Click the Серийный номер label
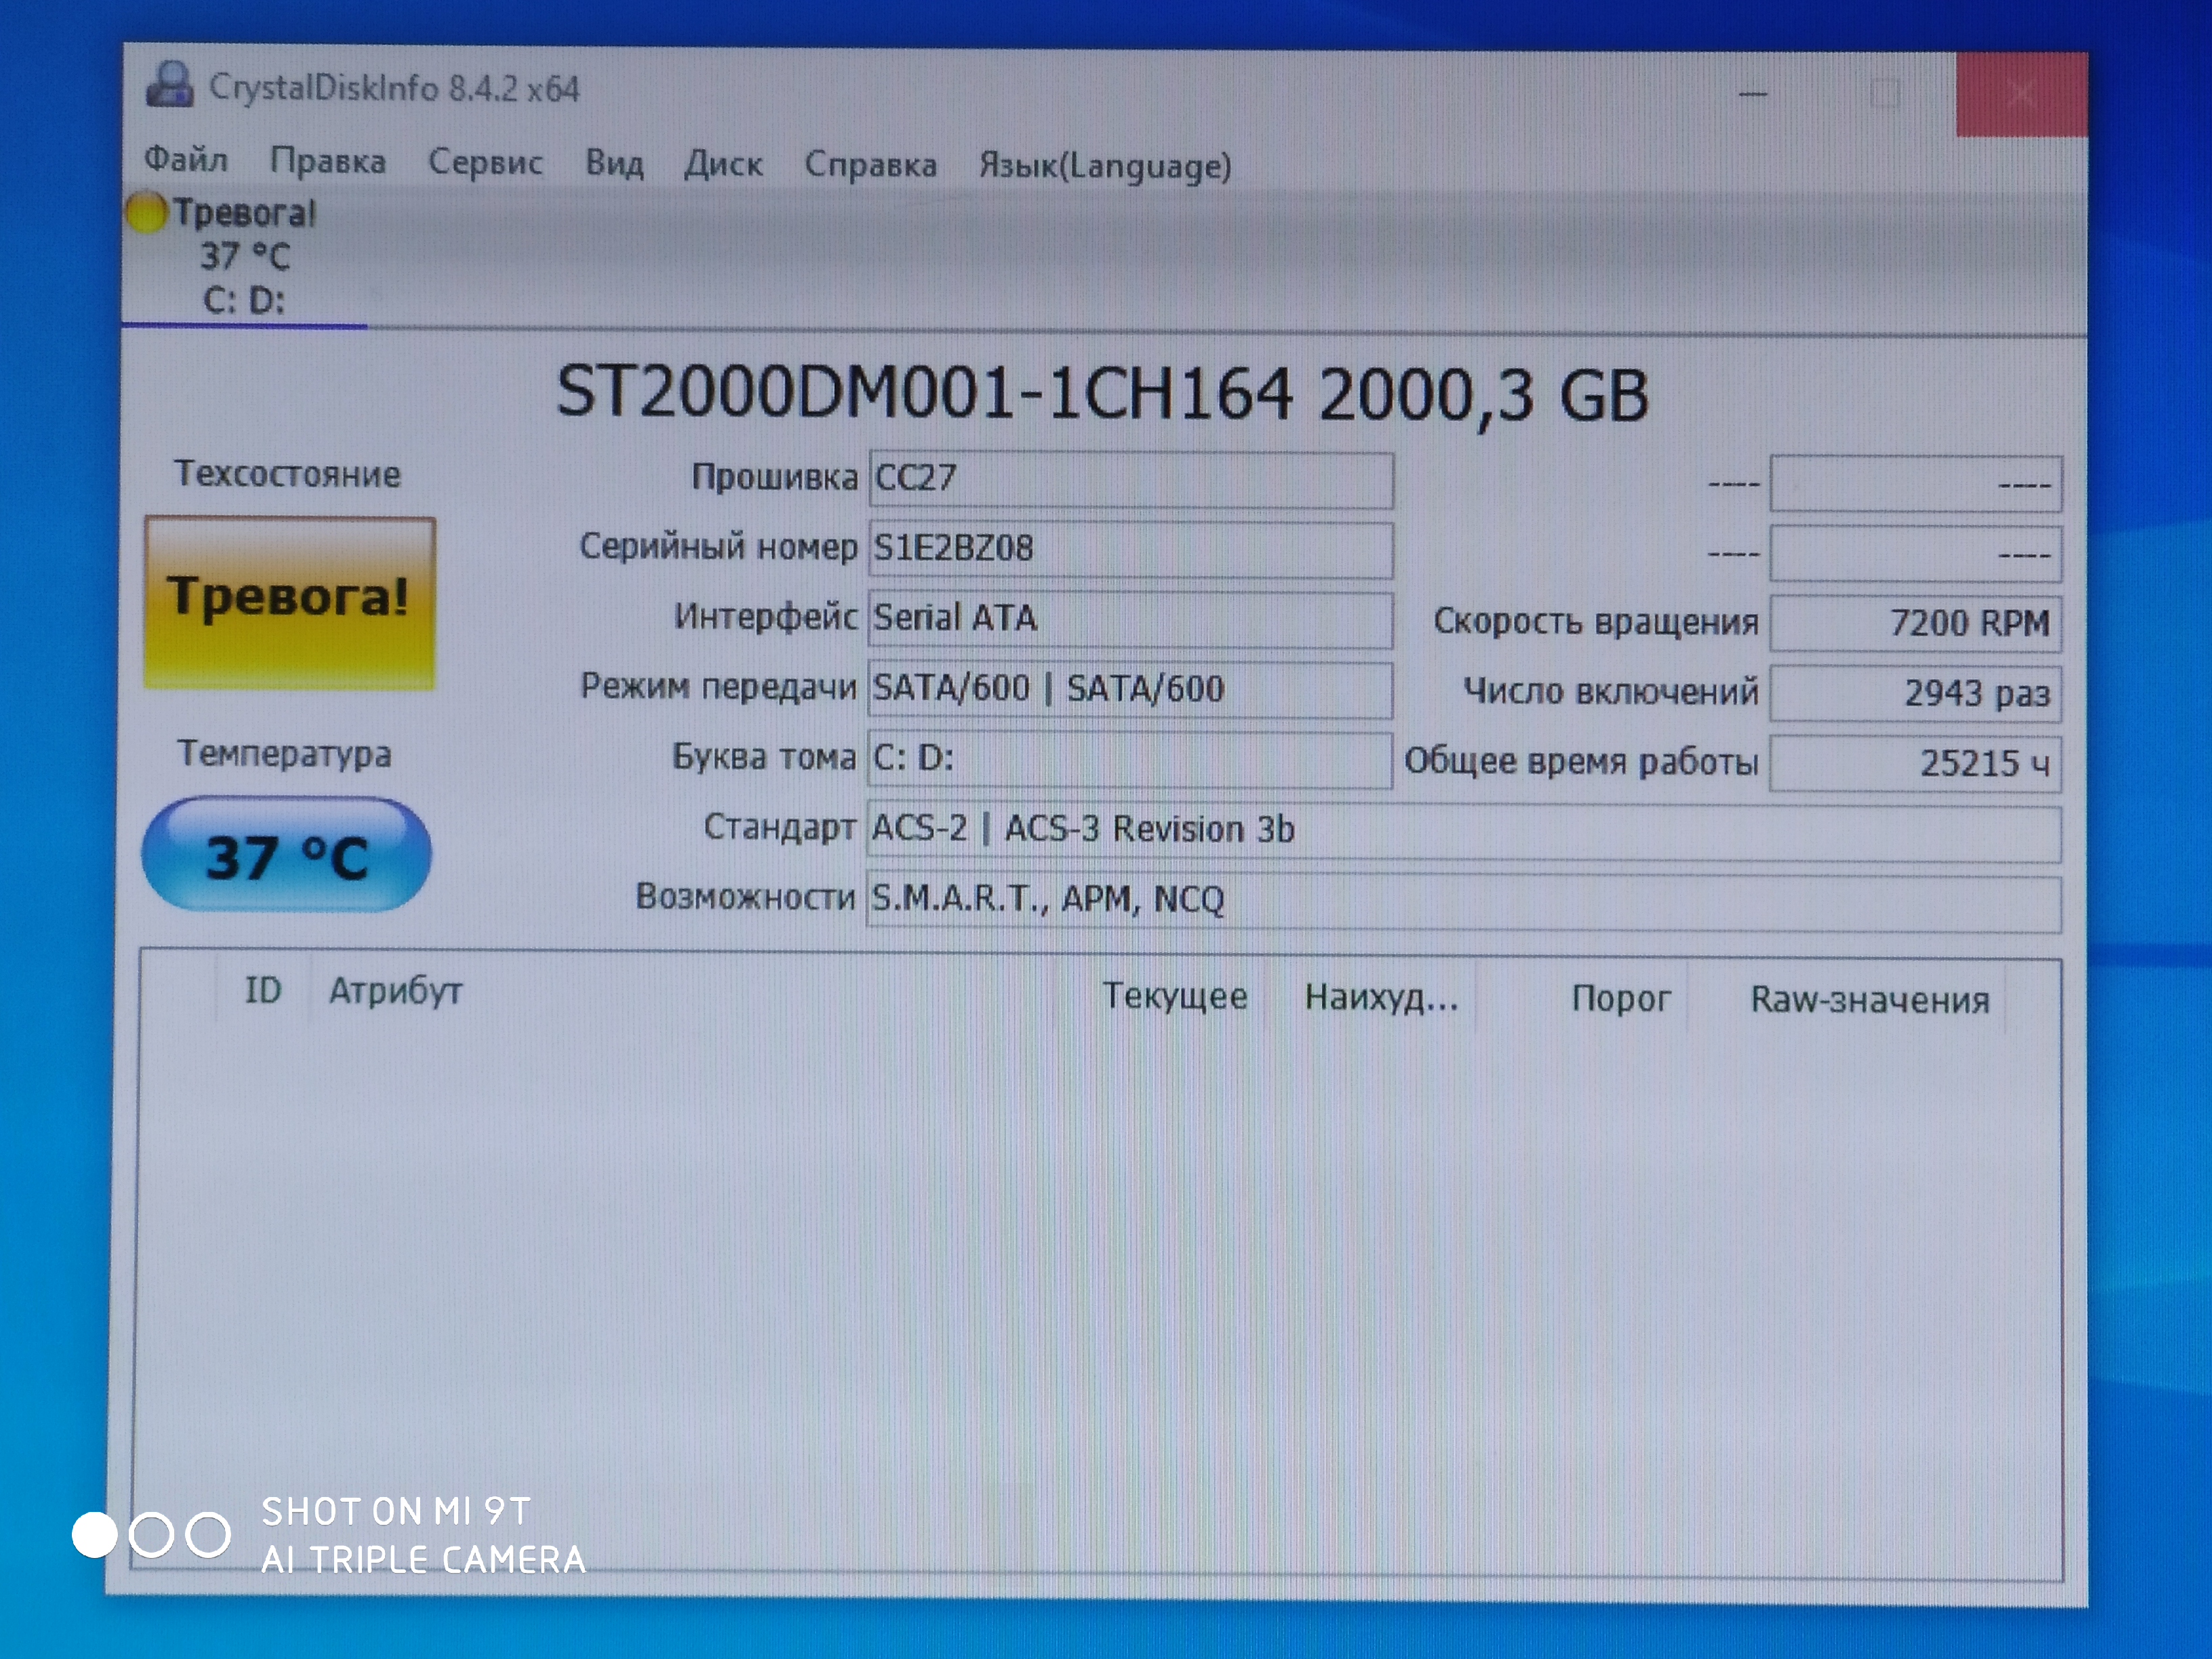 click(719, 547)
